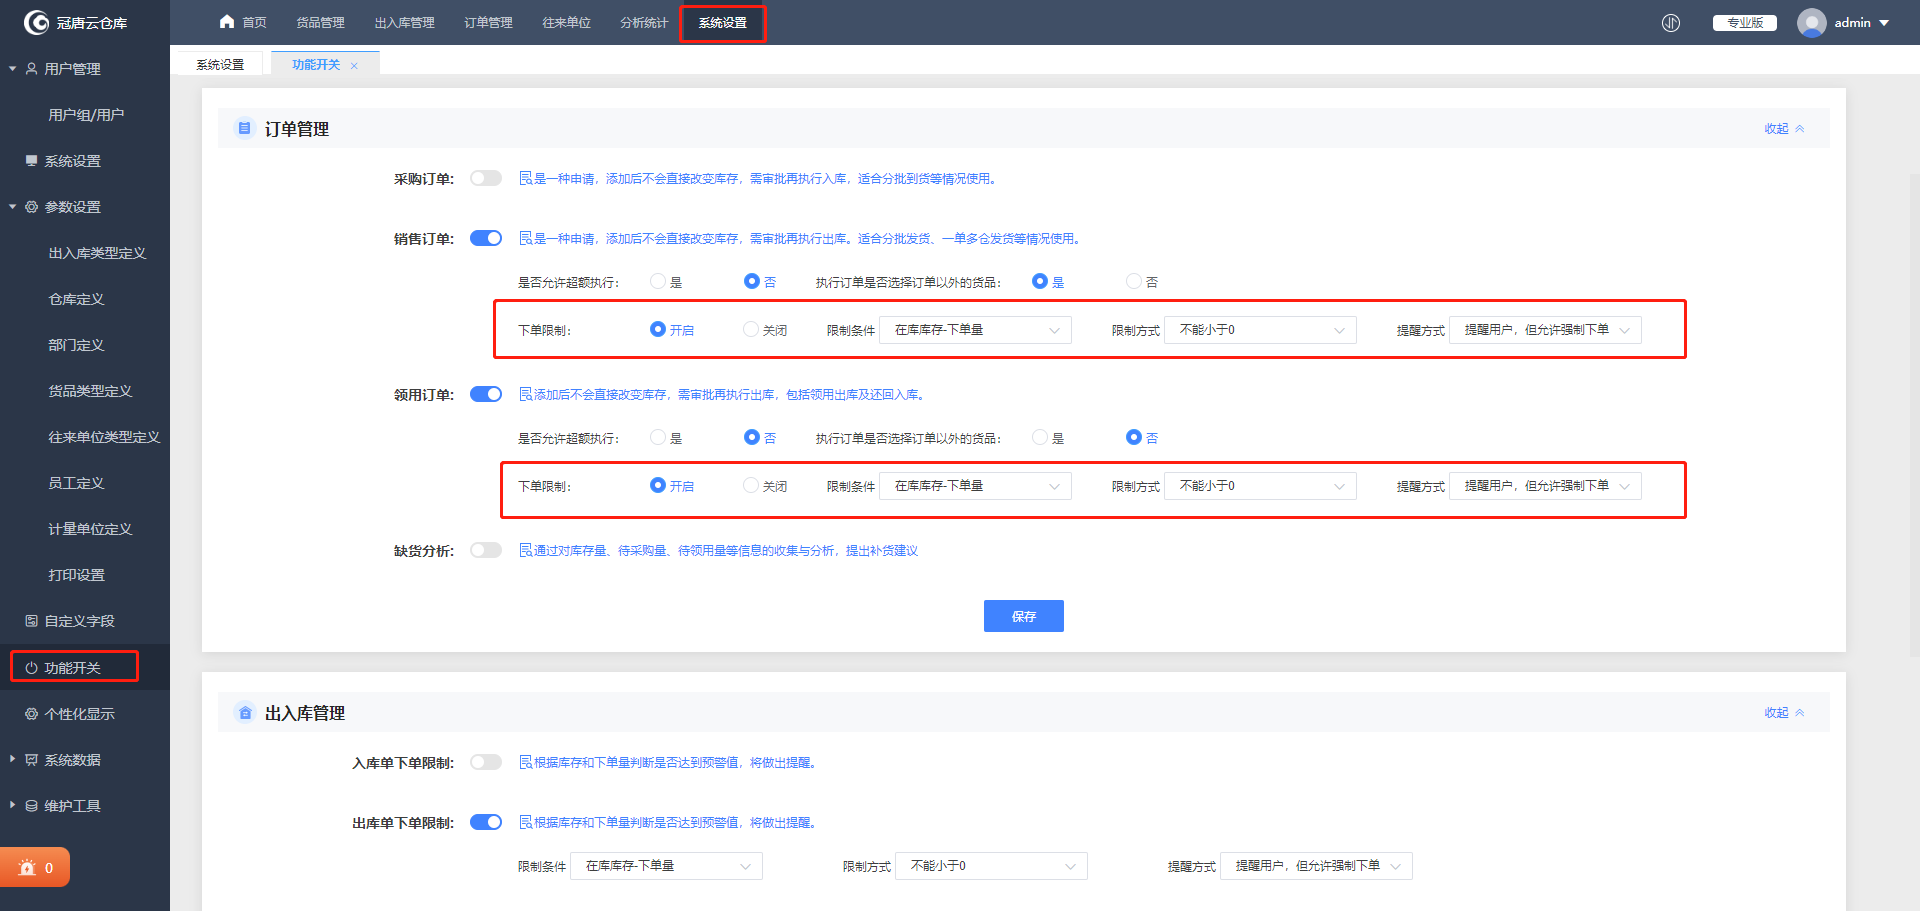This screenshot has height=911, width=1920.
Task: Open the admin account dropdown arrow
Action: tap(1884, 23)
